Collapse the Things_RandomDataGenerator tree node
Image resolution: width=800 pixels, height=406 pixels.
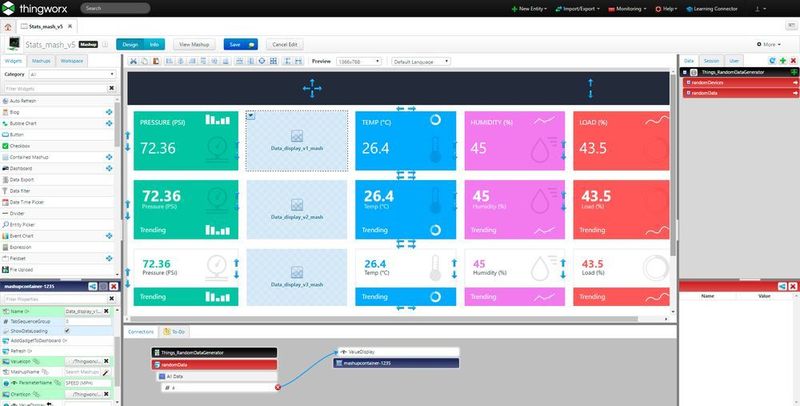[685, 72]
